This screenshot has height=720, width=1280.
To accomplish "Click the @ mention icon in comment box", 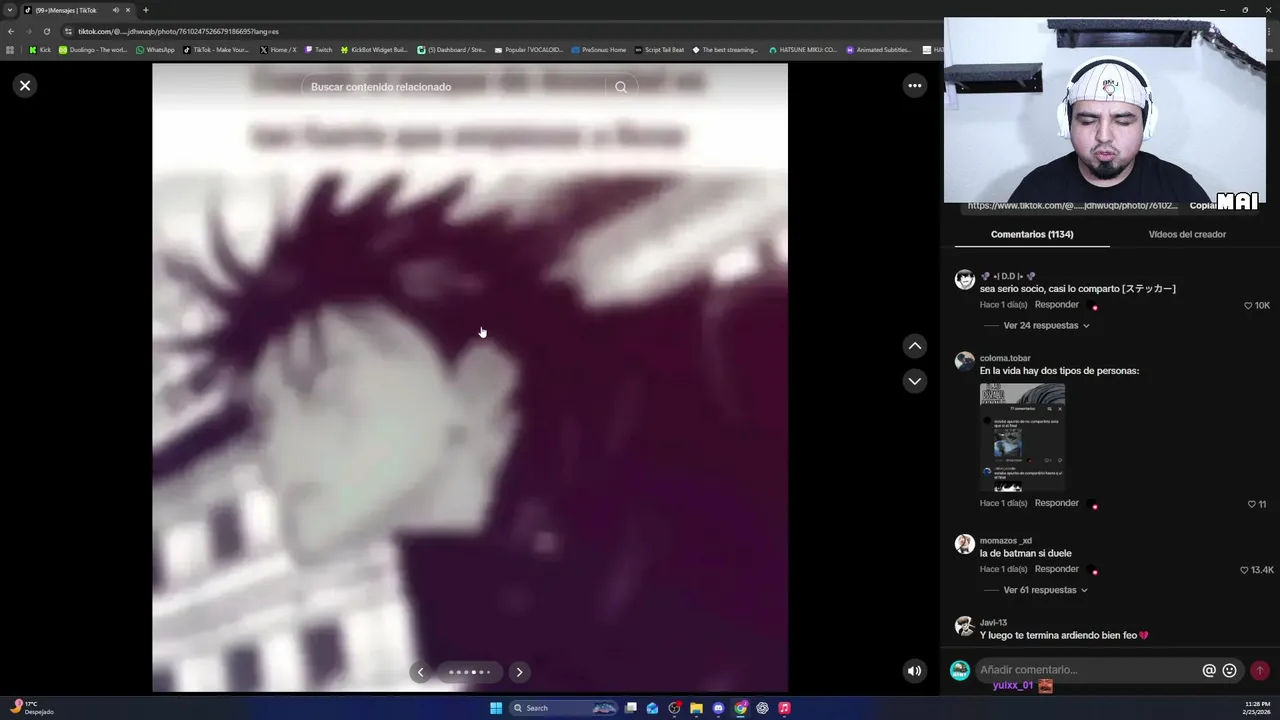I will 1209,670.
